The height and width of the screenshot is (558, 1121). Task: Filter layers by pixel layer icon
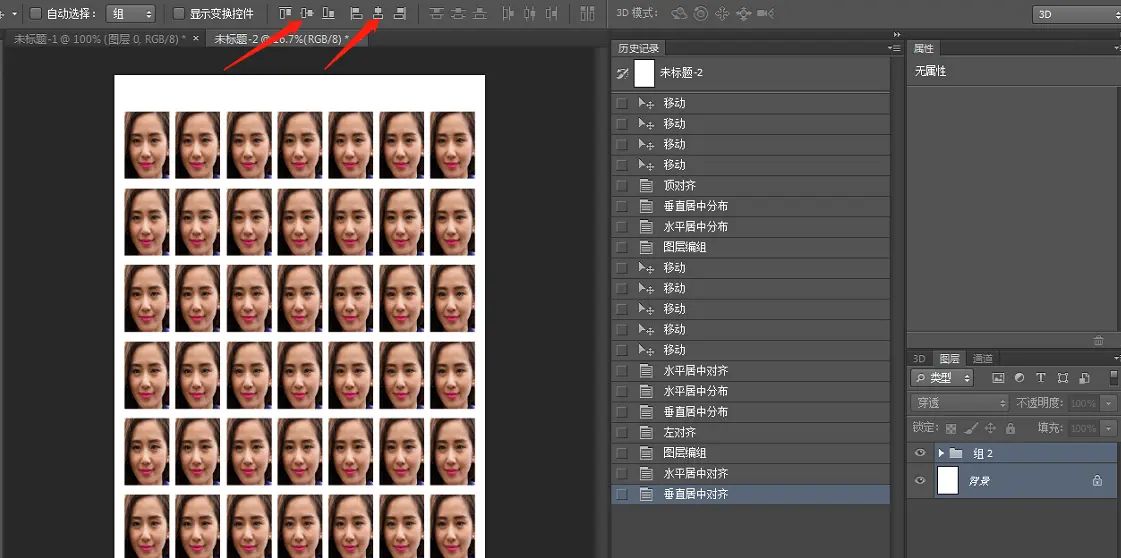pos(999,378)
